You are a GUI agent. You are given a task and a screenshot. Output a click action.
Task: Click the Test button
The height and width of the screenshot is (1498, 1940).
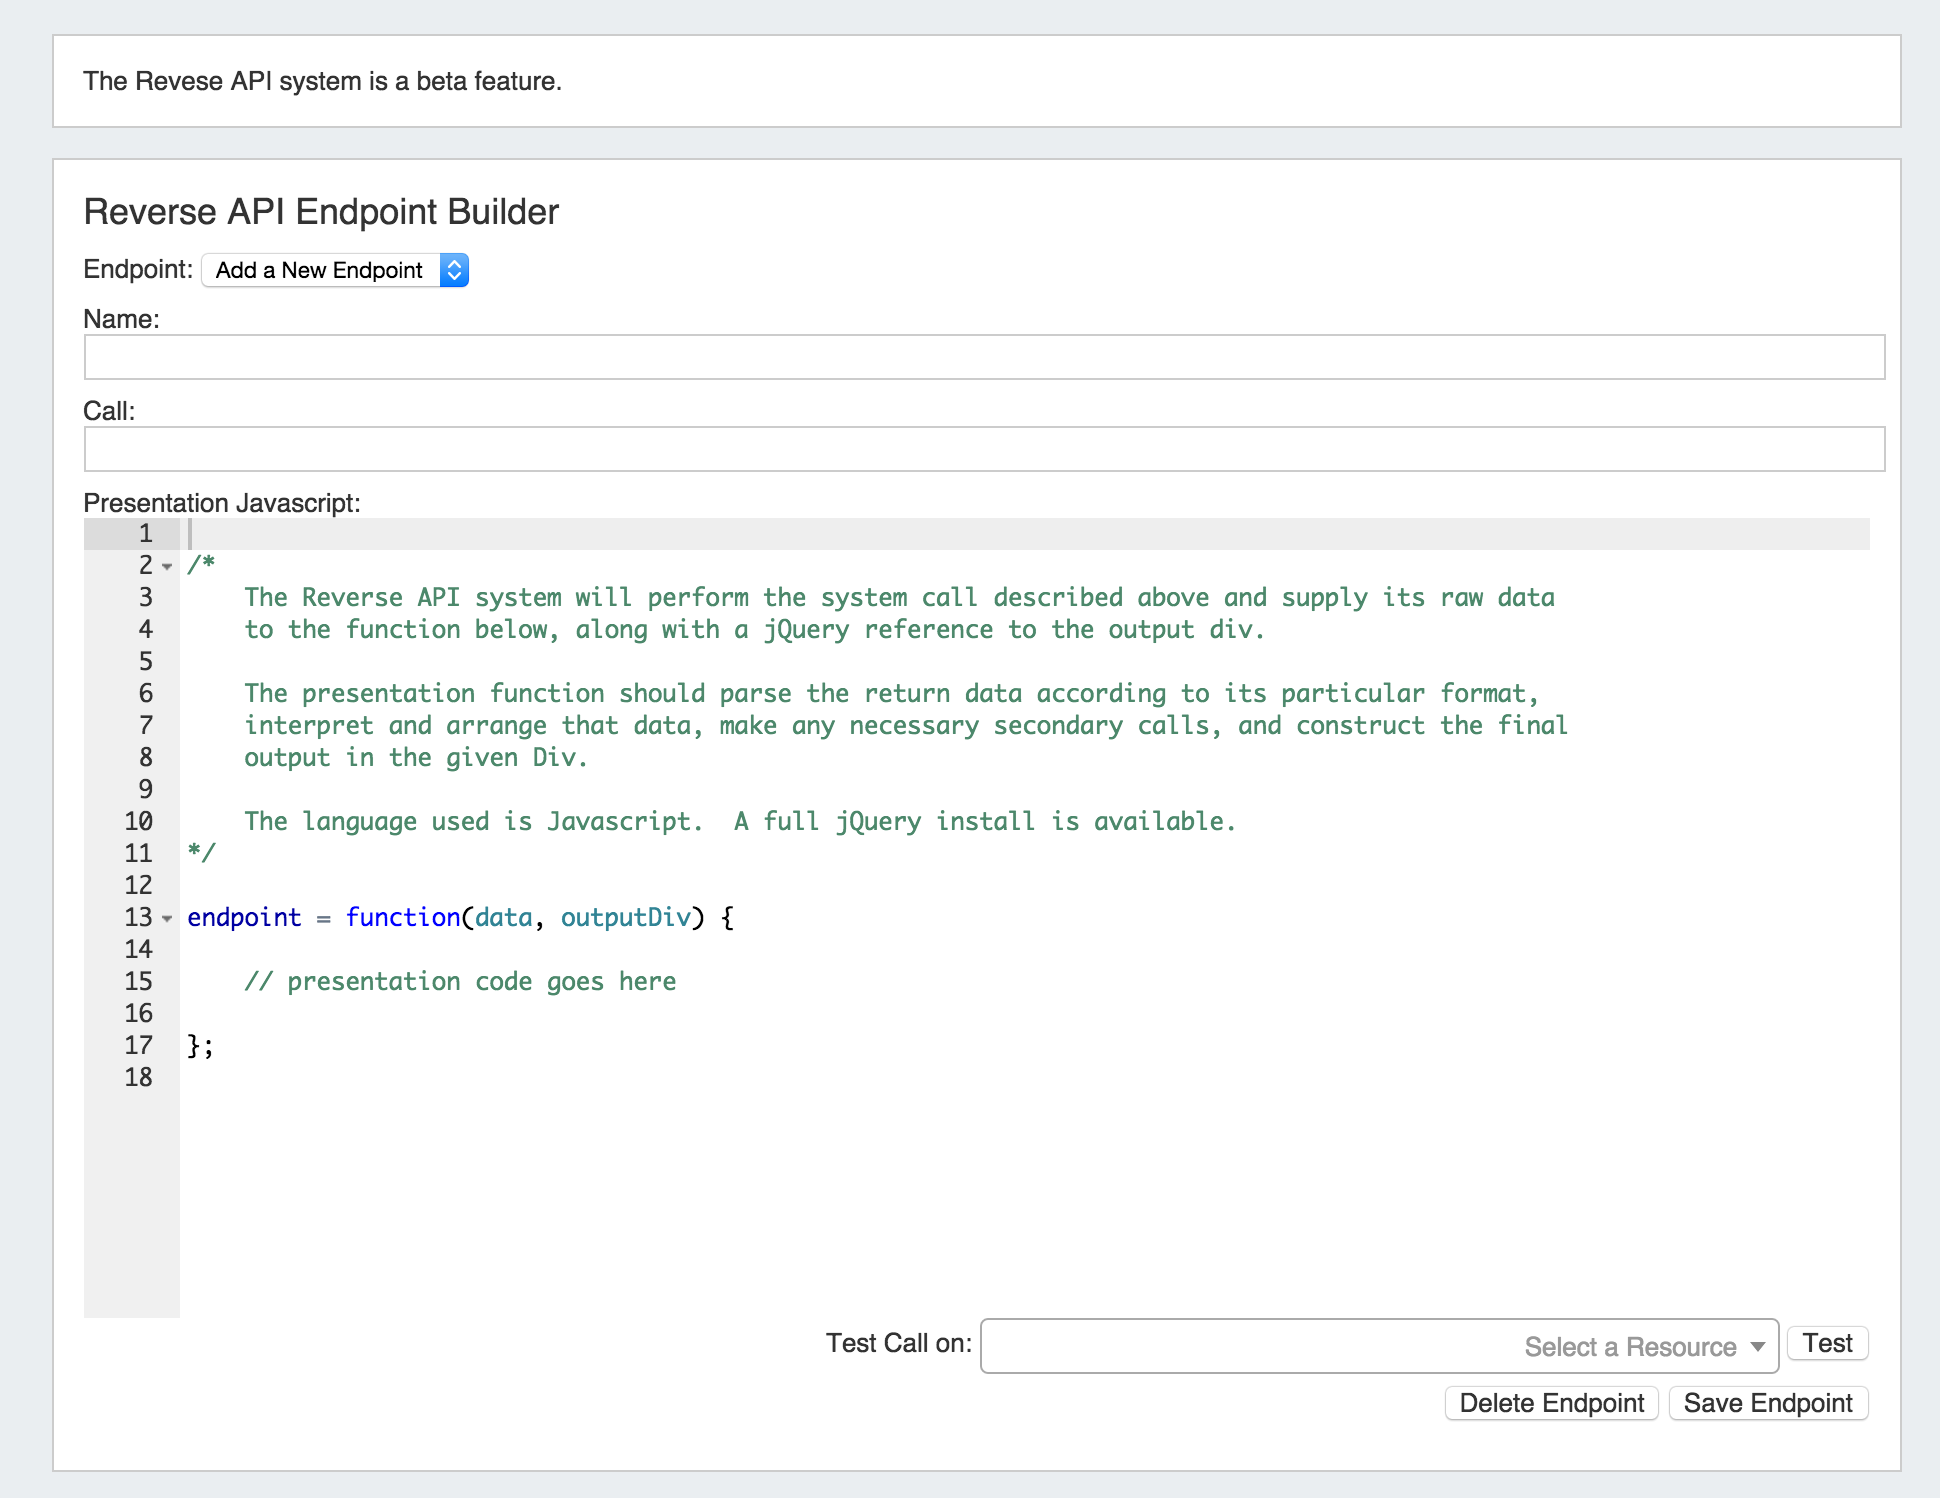pyautogui.click(x=1827, y=1343)
